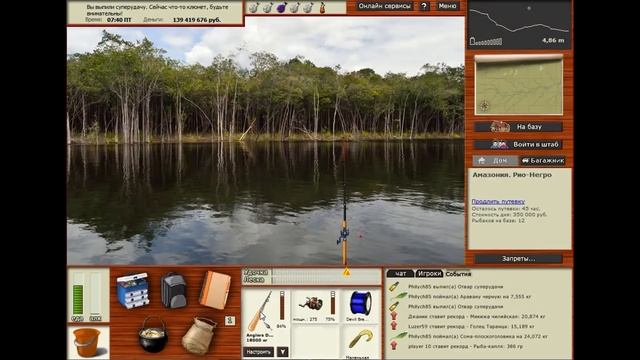Click the lock icon in depth panel
The height and width of the screenshot is (360, 640).
[x=473, y=41]
